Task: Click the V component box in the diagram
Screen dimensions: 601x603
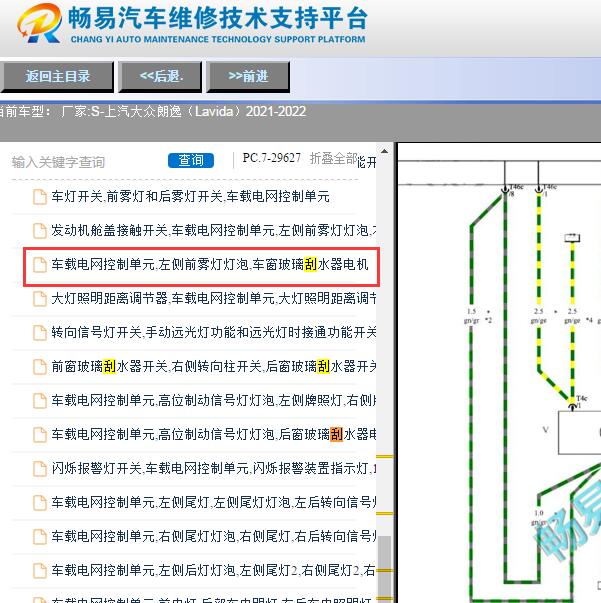Action: [579, 433]
